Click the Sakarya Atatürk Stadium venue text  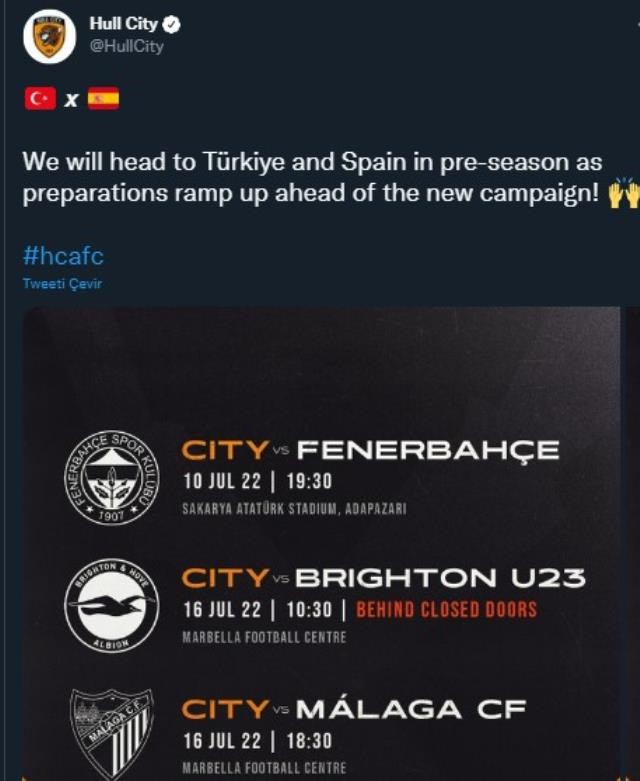coord(294,509)
